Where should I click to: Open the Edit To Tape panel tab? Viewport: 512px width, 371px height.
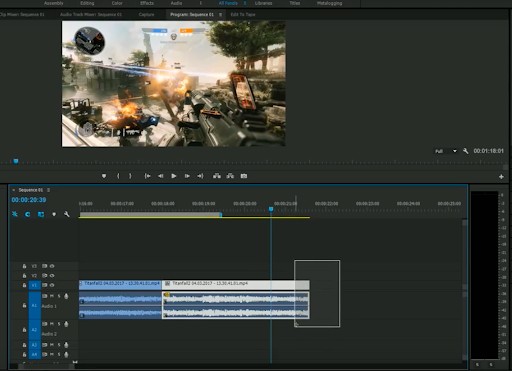point(243,15)
